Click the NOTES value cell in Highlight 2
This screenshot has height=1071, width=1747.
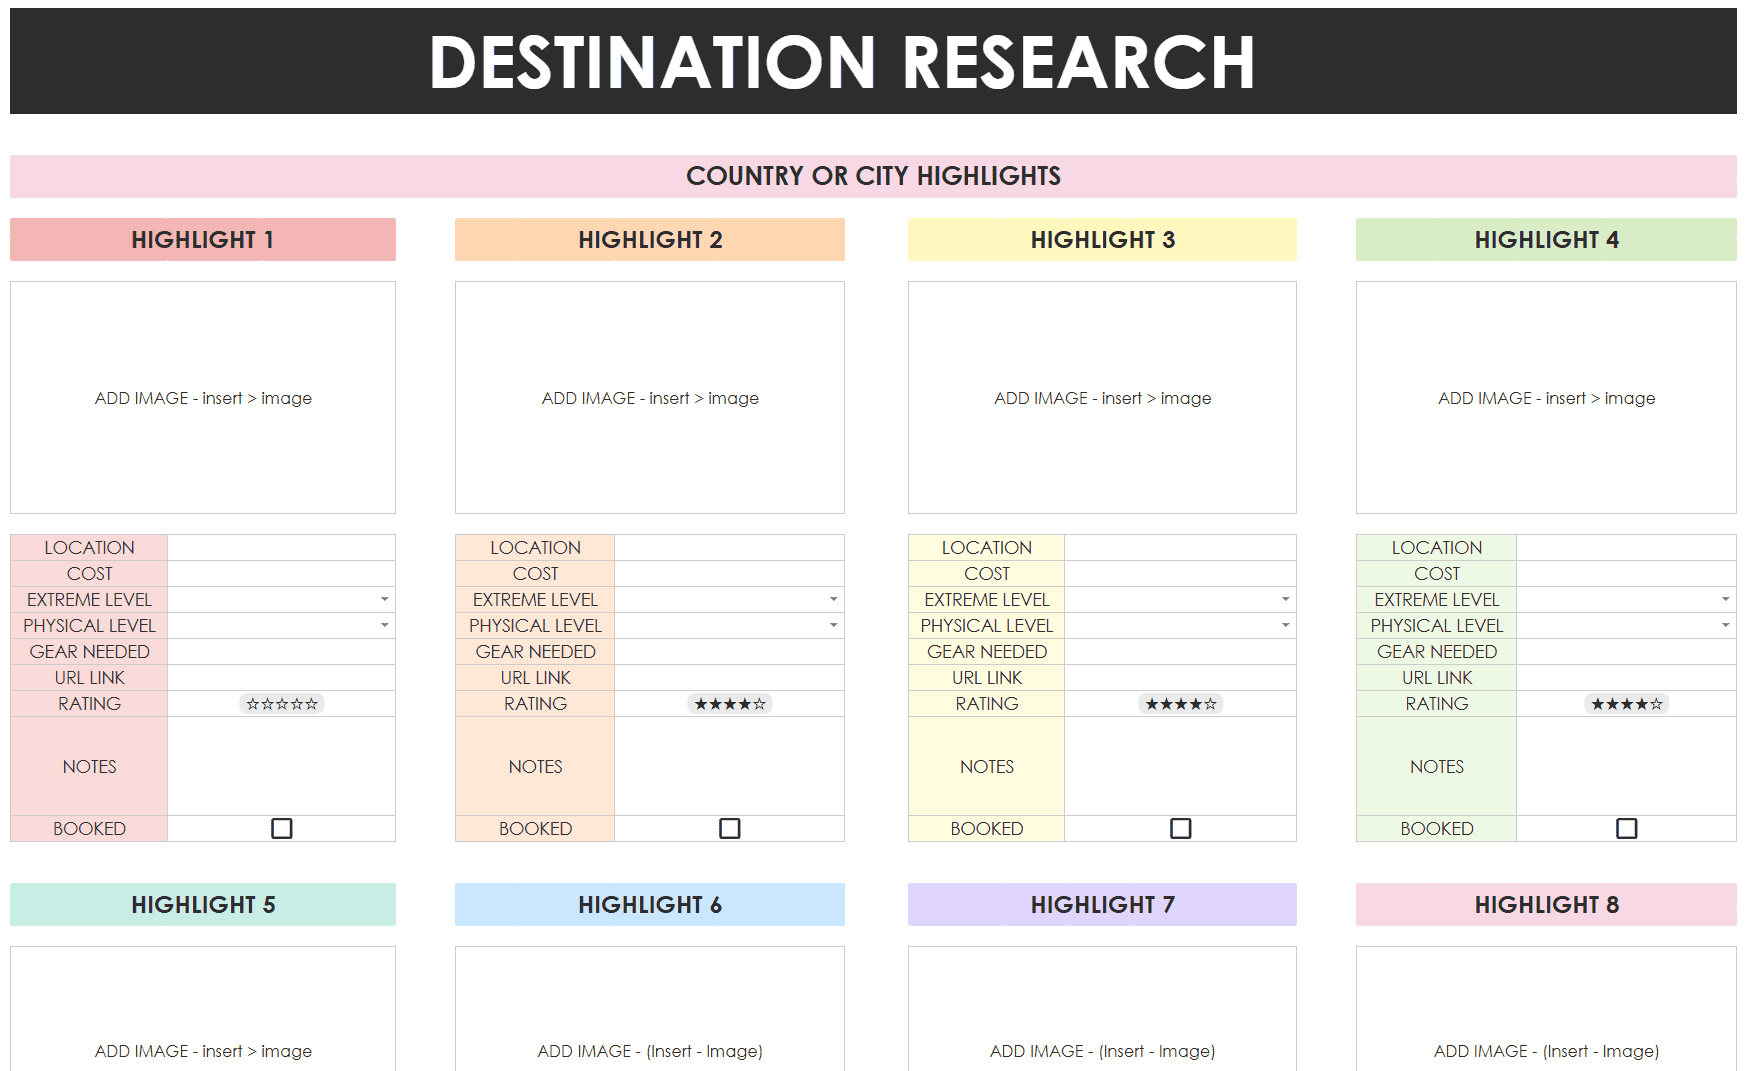(730, 766)
